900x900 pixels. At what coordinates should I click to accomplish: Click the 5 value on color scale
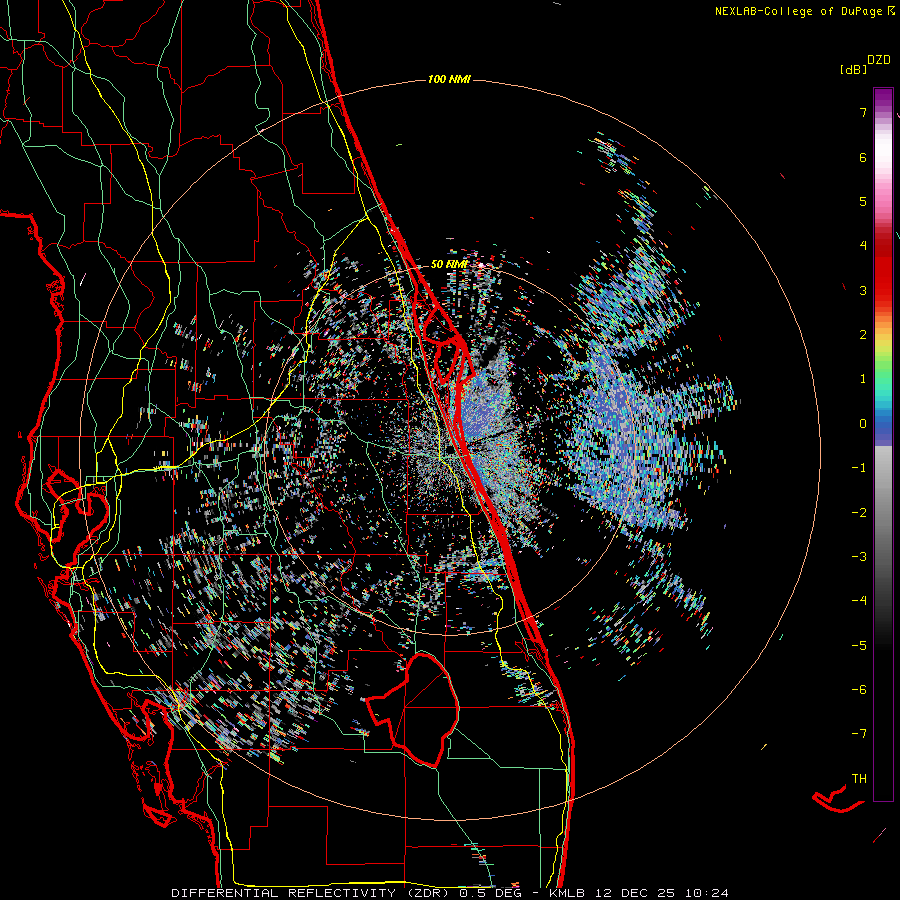(863, 201)
